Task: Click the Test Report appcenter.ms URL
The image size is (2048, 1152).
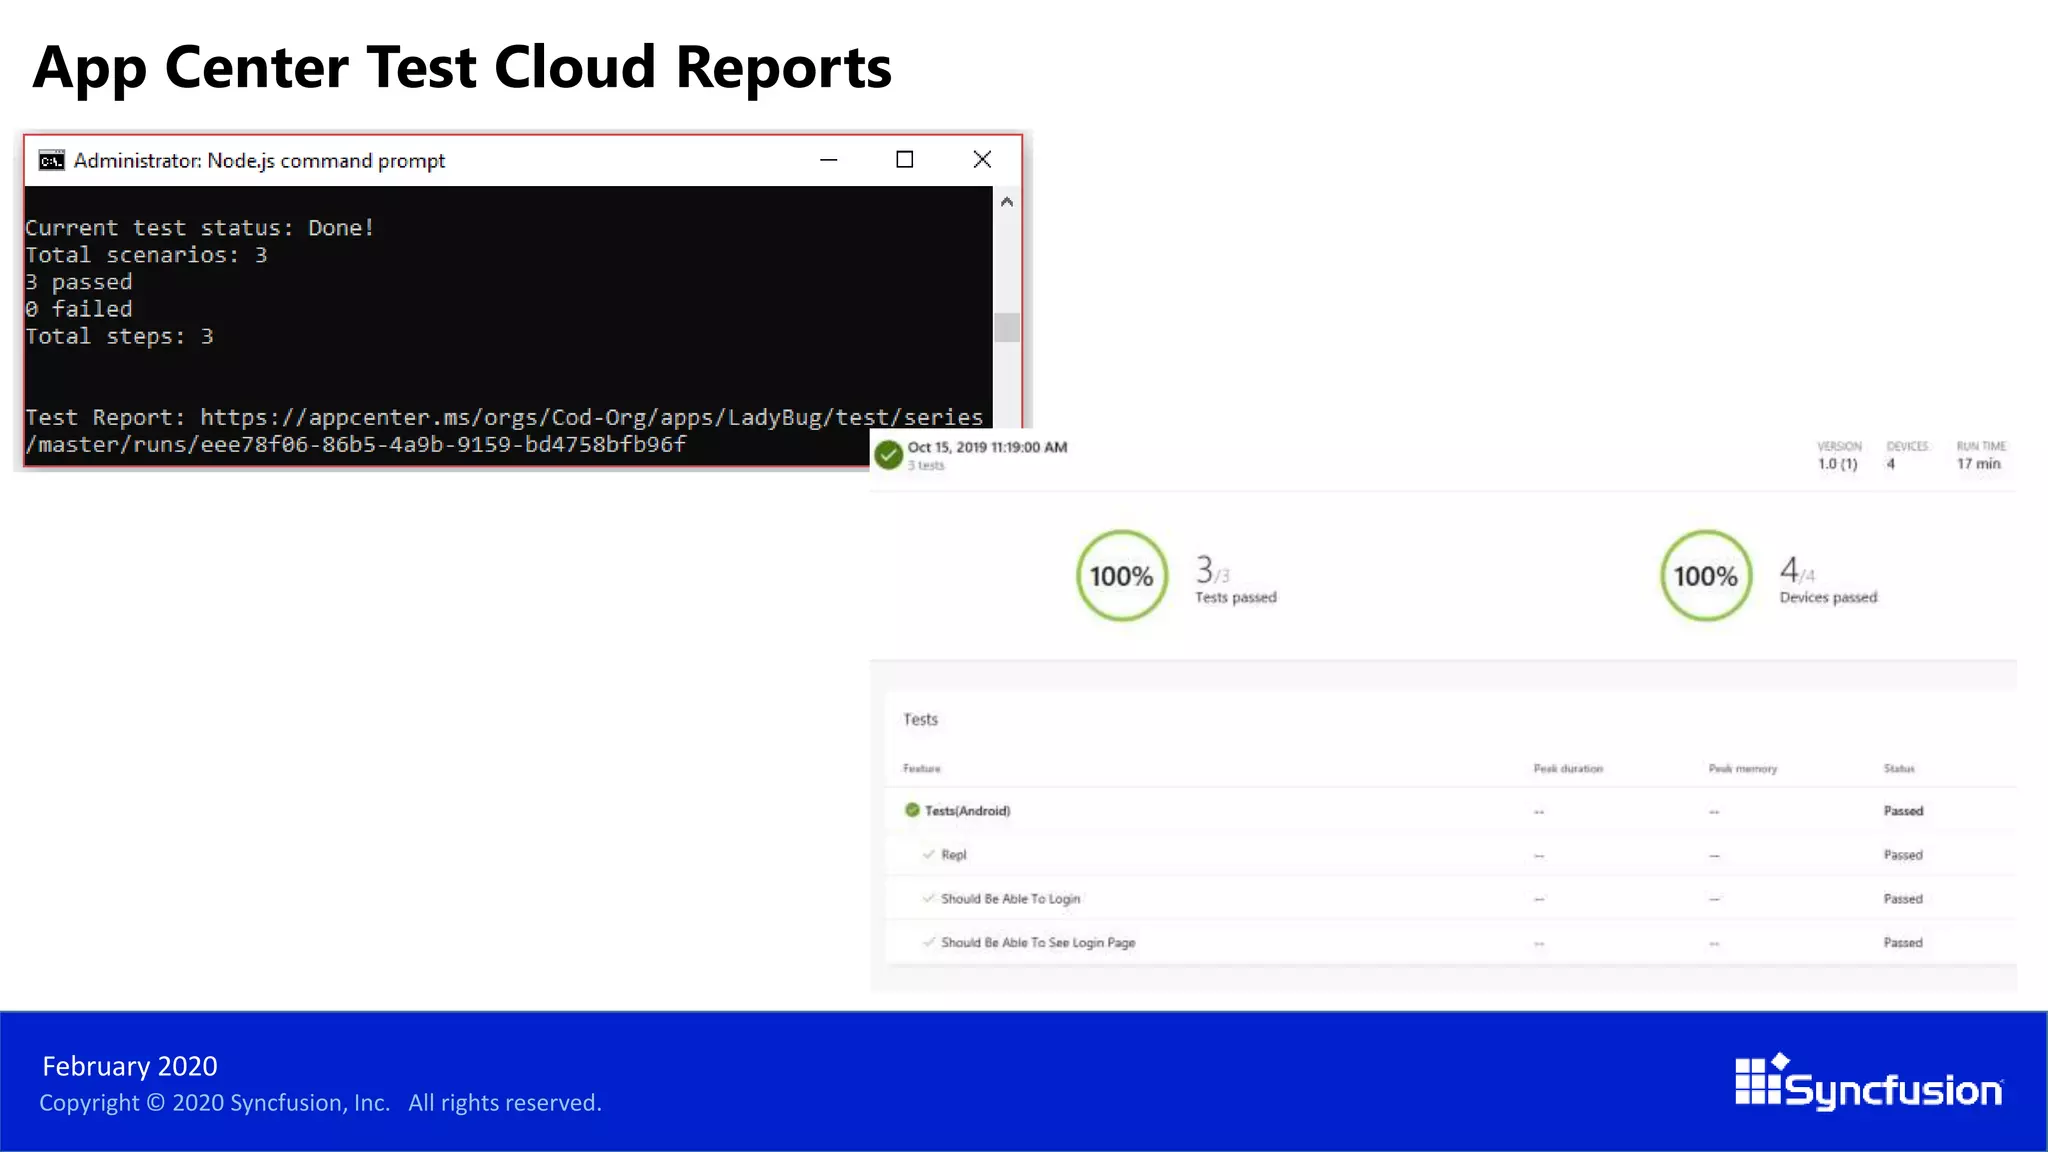Action: [505, 431]
